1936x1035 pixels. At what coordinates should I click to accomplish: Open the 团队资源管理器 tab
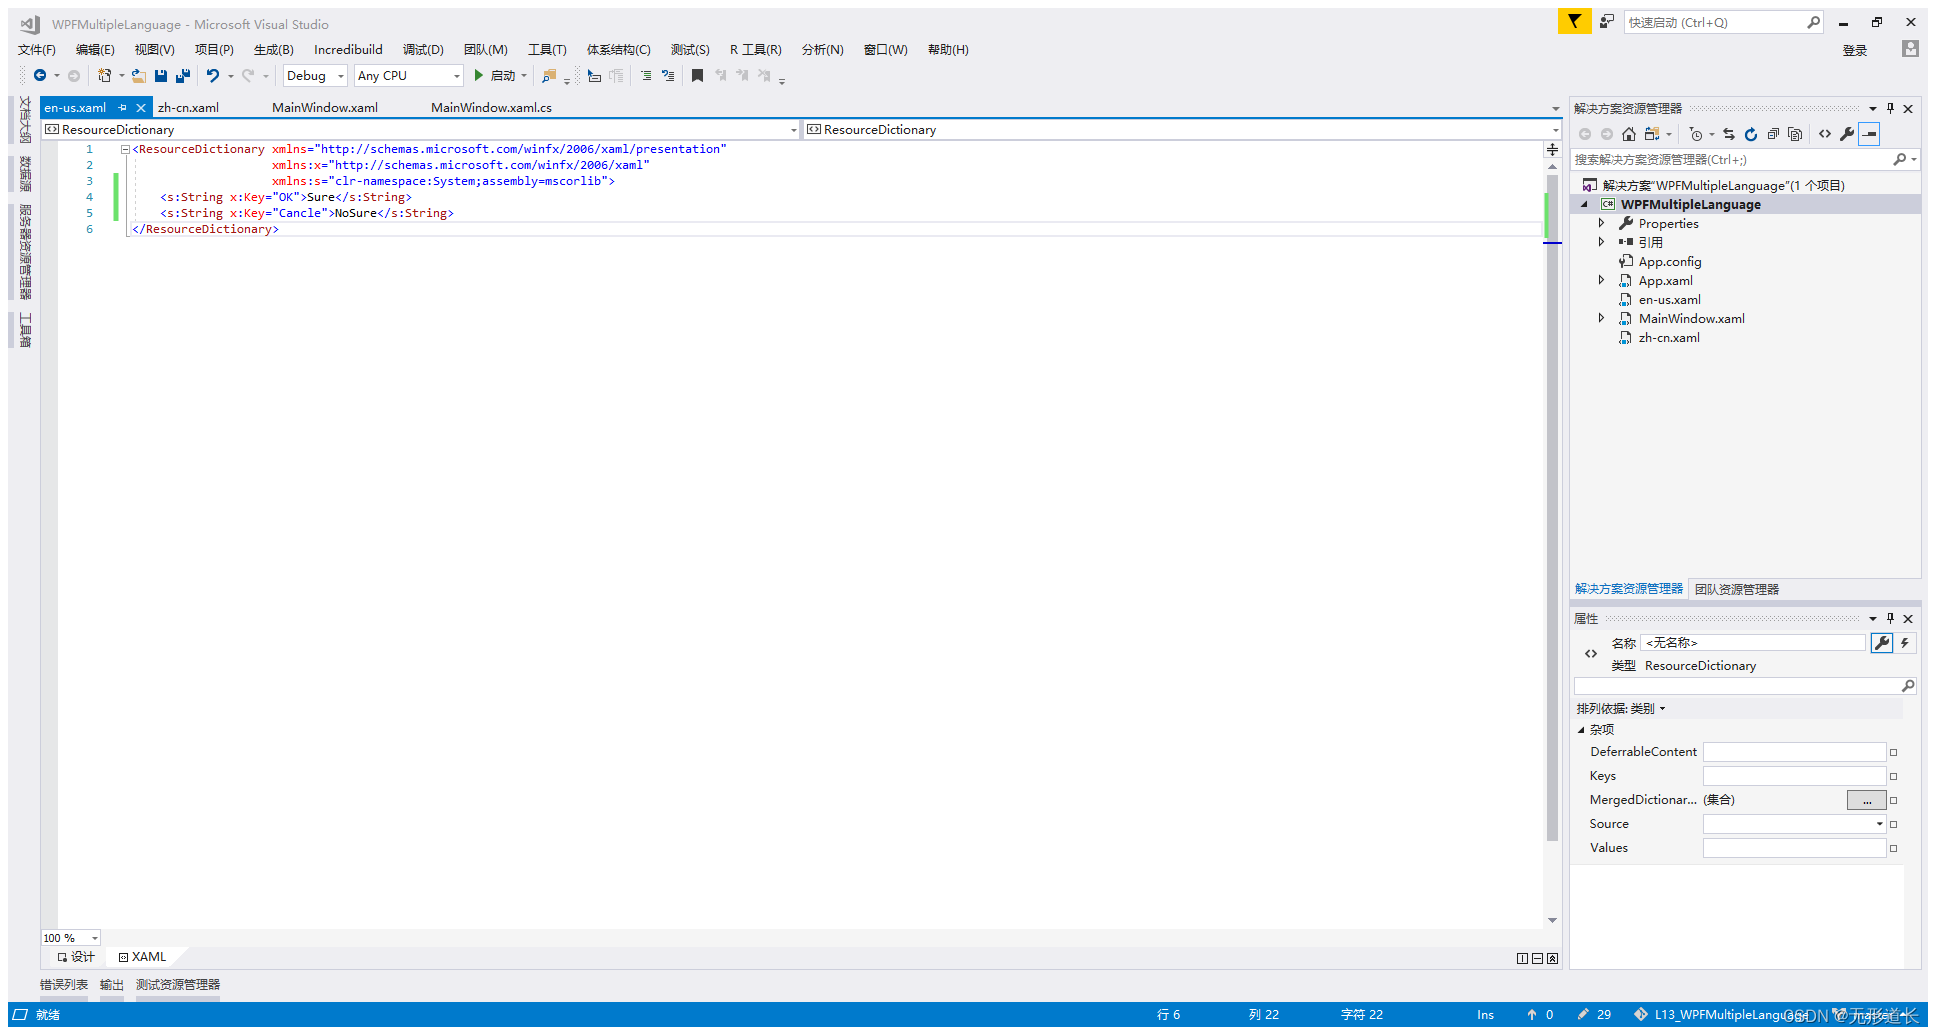tap(1737, 589)
